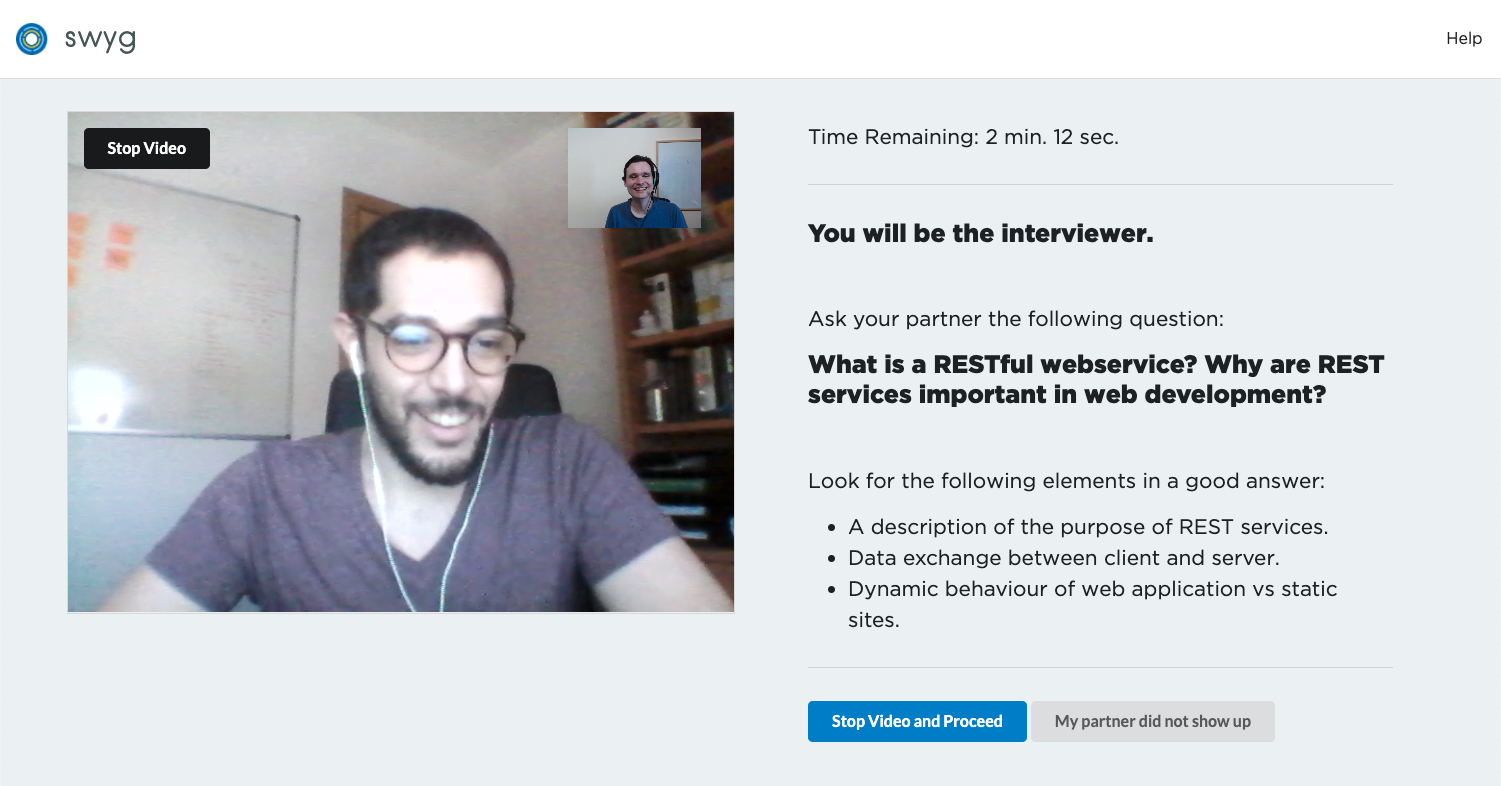The image size is (1501, 786).
Task: Click the swyg circular logo icon
Action: [32, 39]
